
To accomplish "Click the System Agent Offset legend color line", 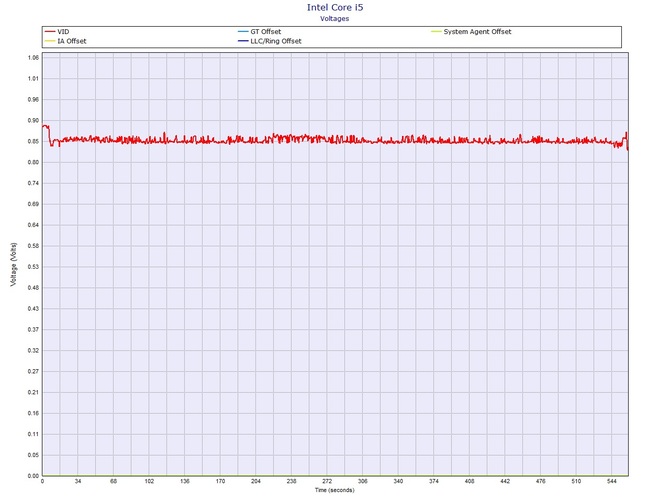I will coord(436,32).
